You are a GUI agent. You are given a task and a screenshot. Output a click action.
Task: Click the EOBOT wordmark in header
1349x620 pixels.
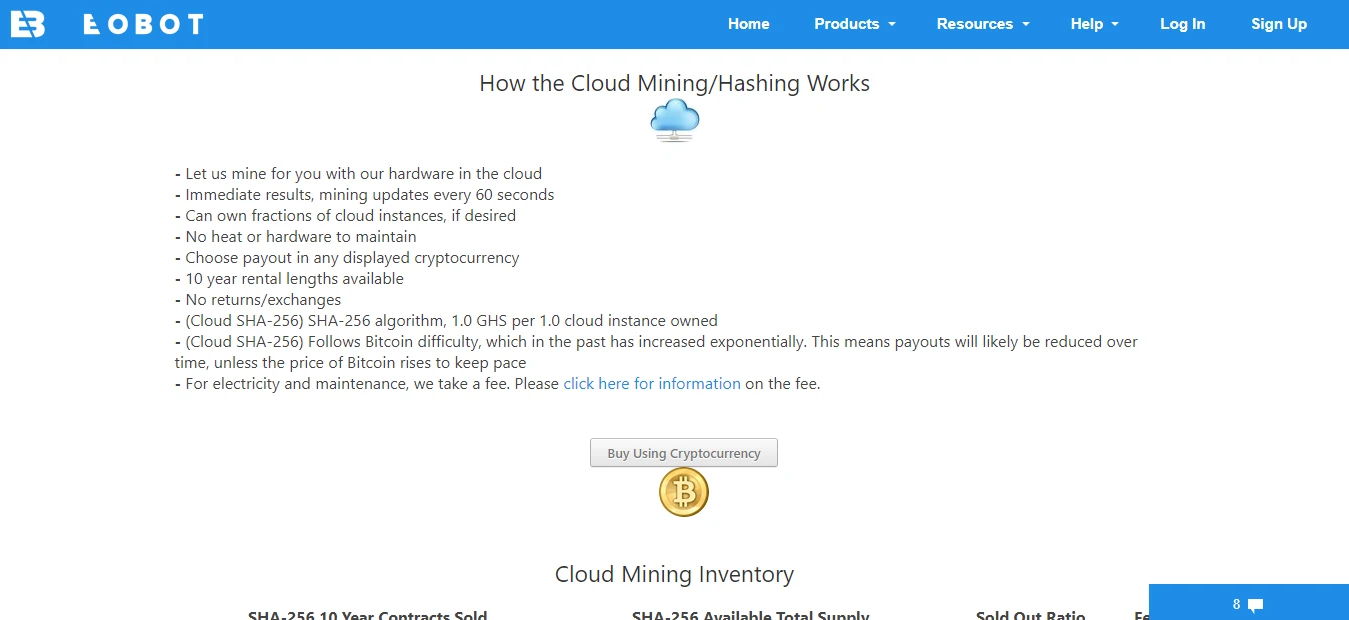(x=144, y=24)
